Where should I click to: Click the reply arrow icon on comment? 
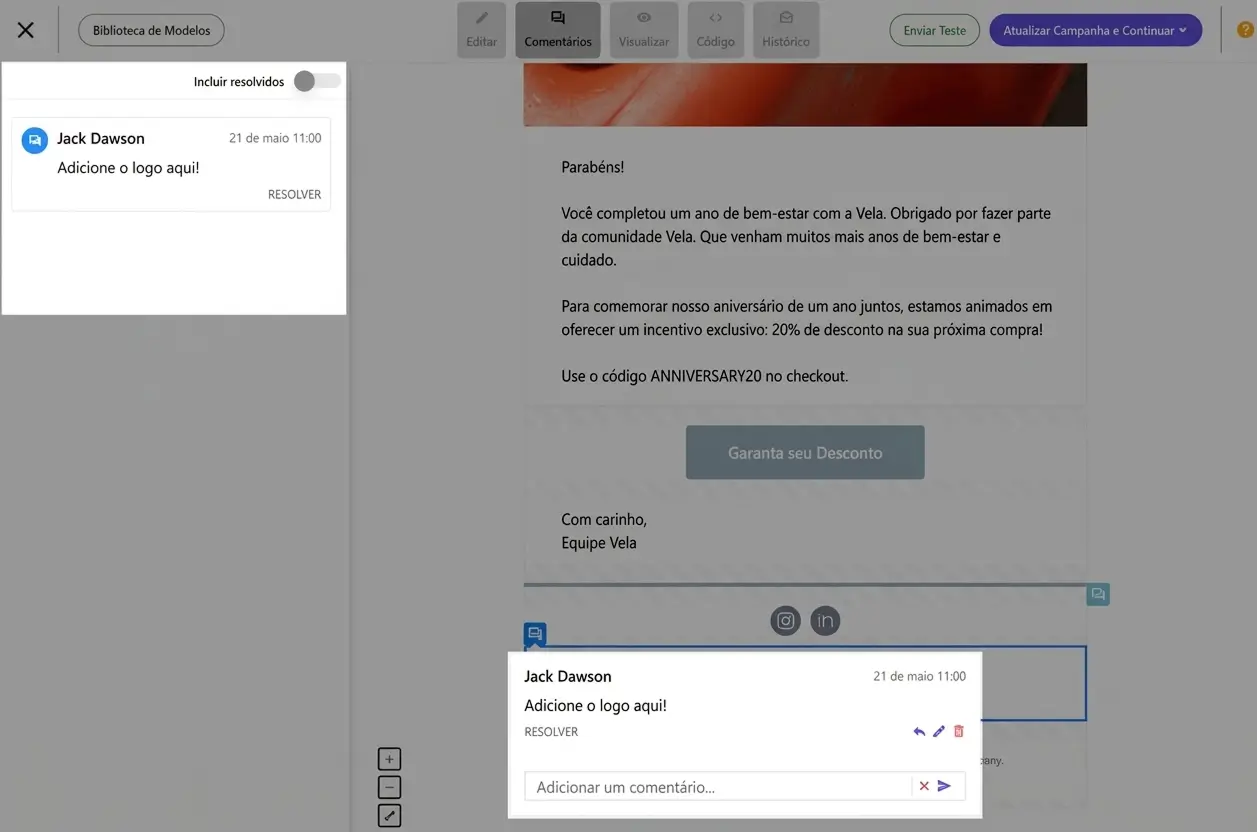tap(919, 732)
